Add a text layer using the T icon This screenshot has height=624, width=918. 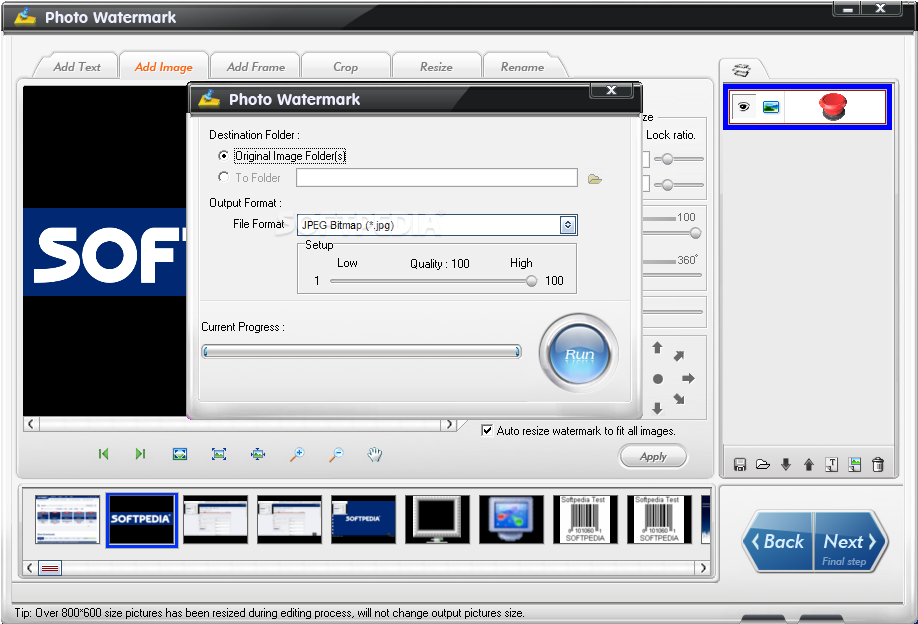tap(831, 465)
